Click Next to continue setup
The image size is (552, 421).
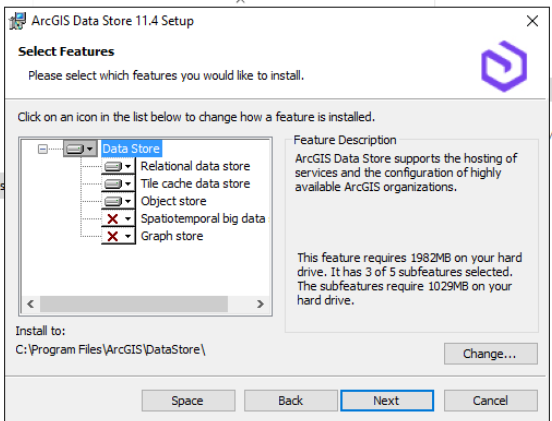(x=387, y=401)
